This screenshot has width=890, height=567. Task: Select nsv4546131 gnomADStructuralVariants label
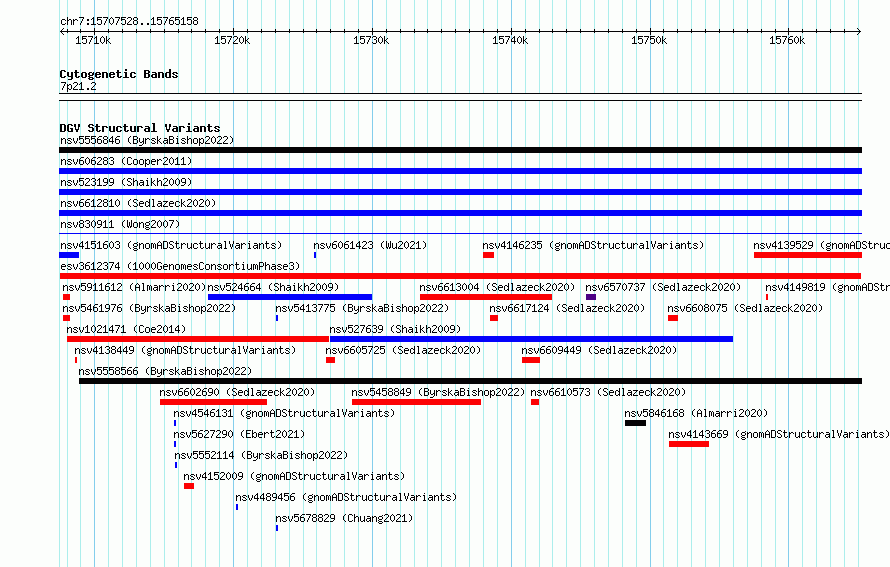(284, 413)
